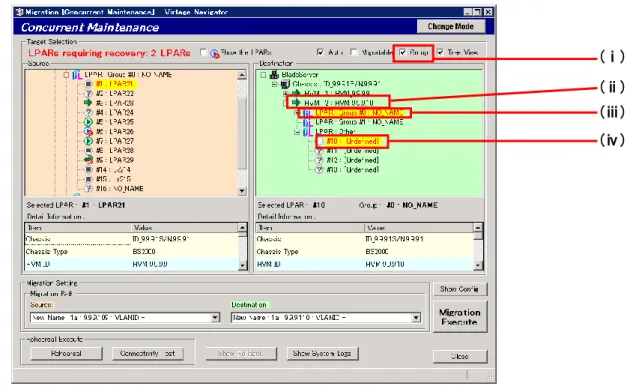Screen dimensions: 630x389
Task: Click the question-mark icon beside #16 NO_NAME
Action: [x=88, y=188]
